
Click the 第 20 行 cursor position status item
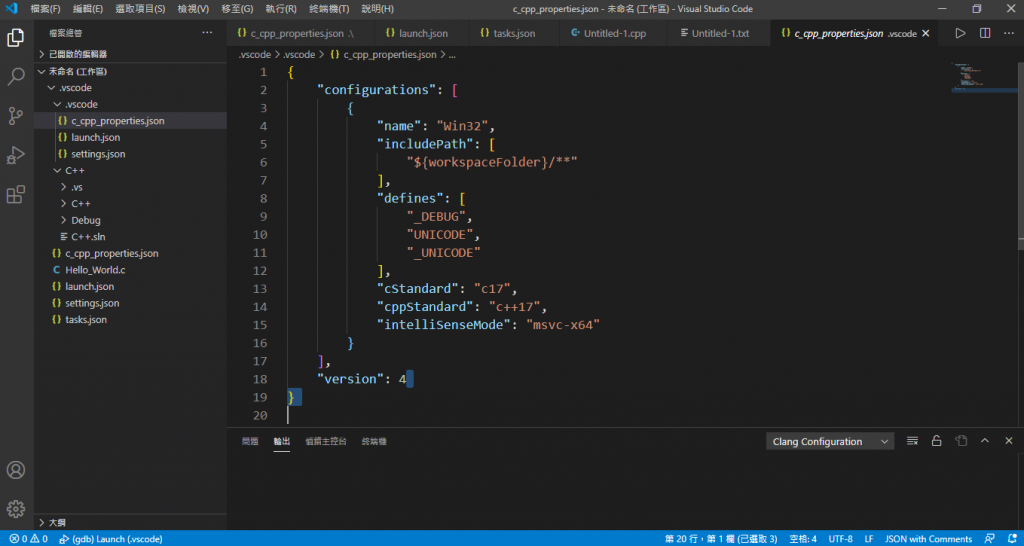(721, 539)
